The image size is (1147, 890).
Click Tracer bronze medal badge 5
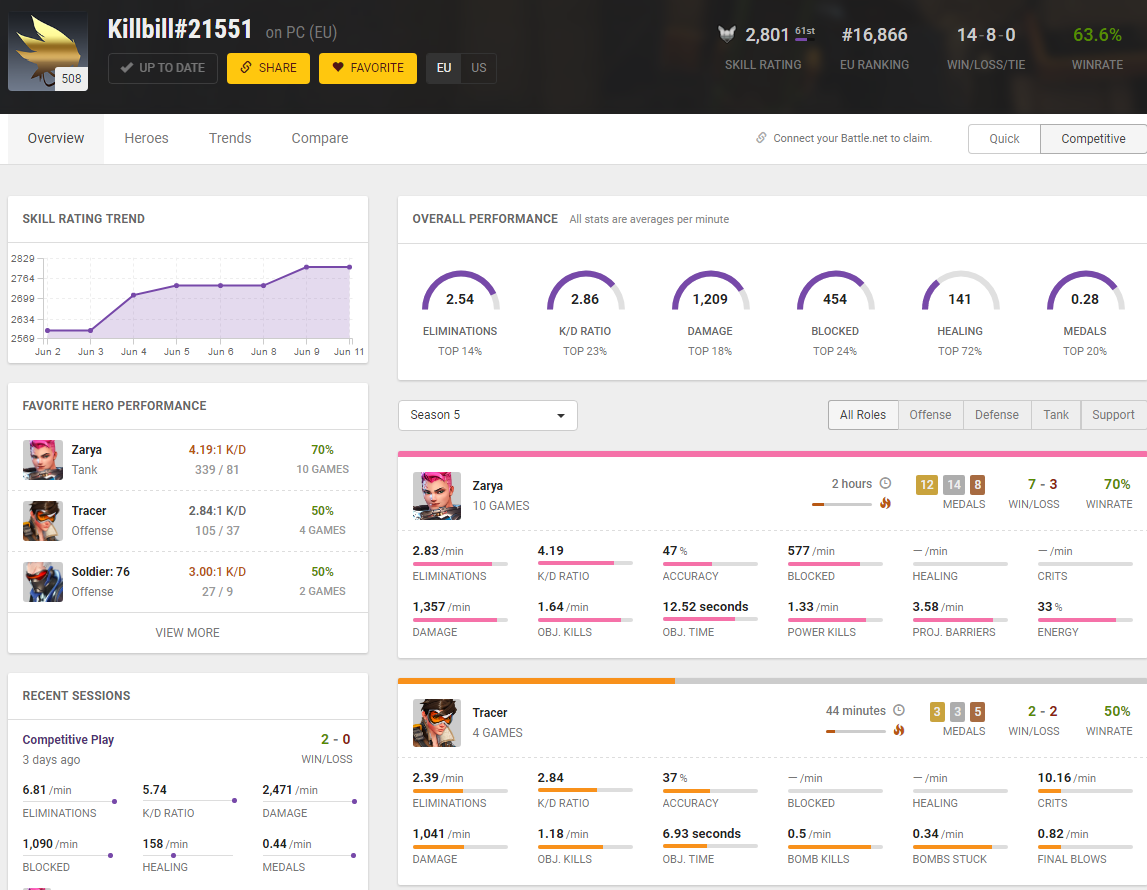[977, 712]
